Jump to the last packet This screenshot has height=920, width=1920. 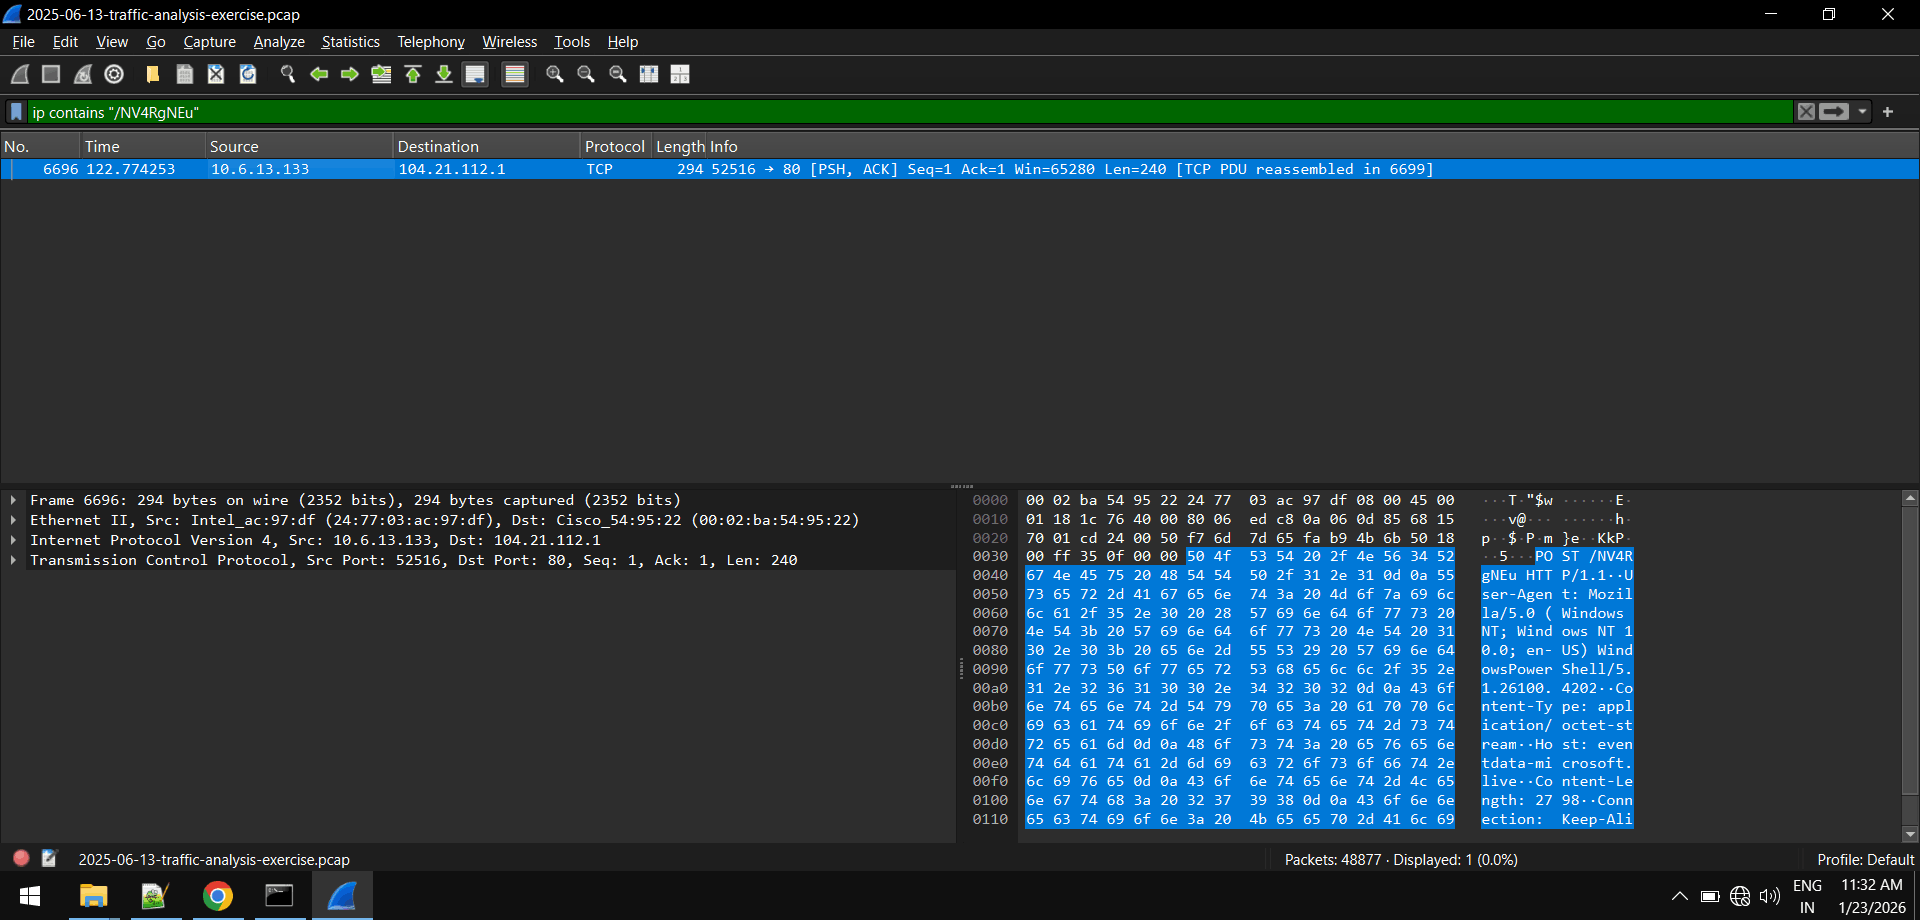pyautogui.click(x=444, y=74)
